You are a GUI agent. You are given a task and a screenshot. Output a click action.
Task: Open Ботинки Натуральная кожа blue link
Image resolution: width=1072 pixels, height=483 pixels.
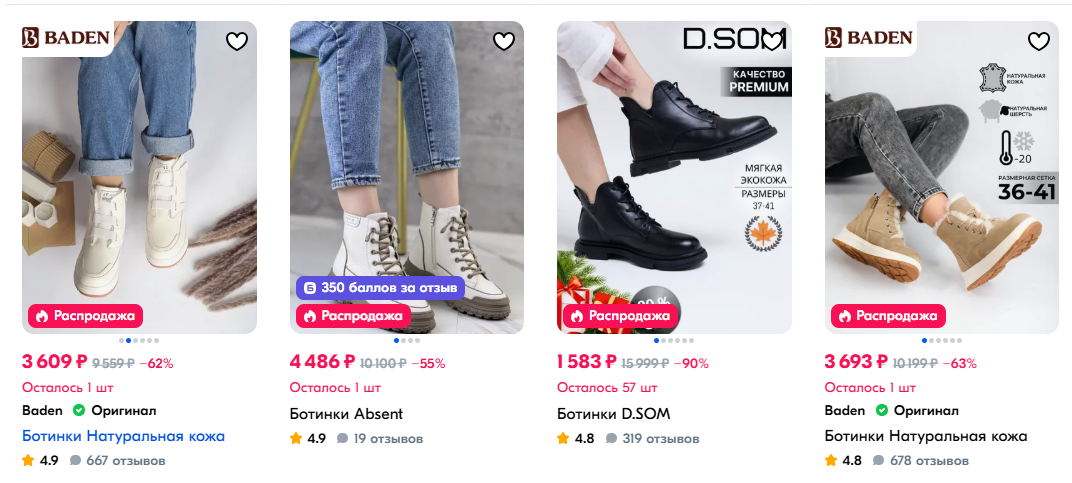tap(123, 436)
